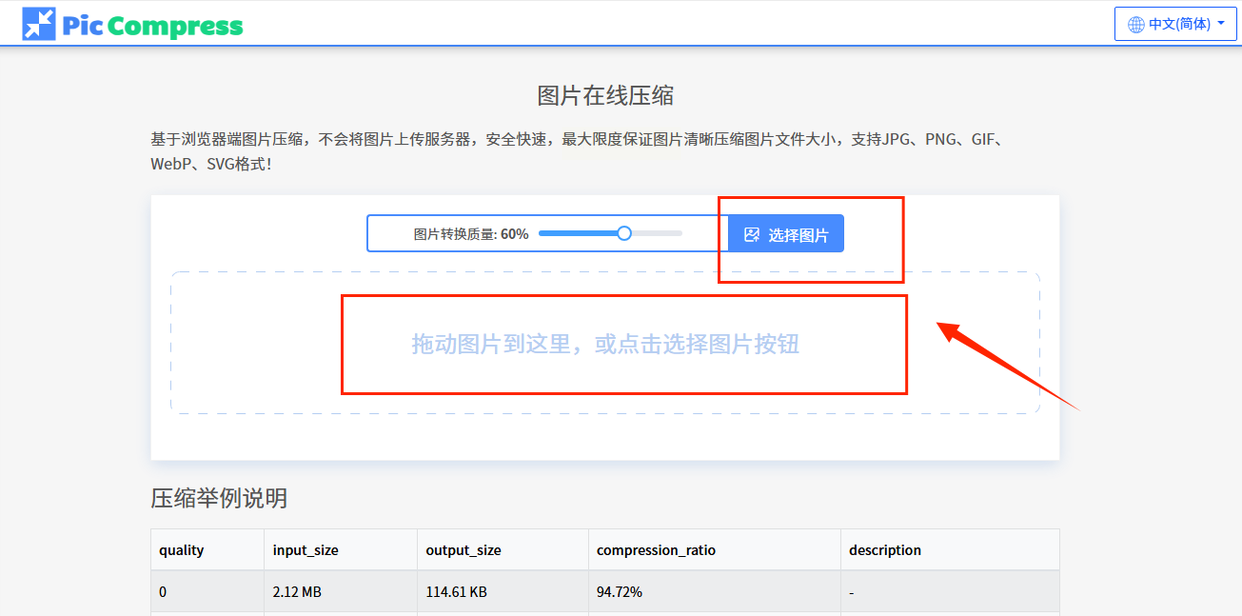Click the image quality slider handle

624,233
